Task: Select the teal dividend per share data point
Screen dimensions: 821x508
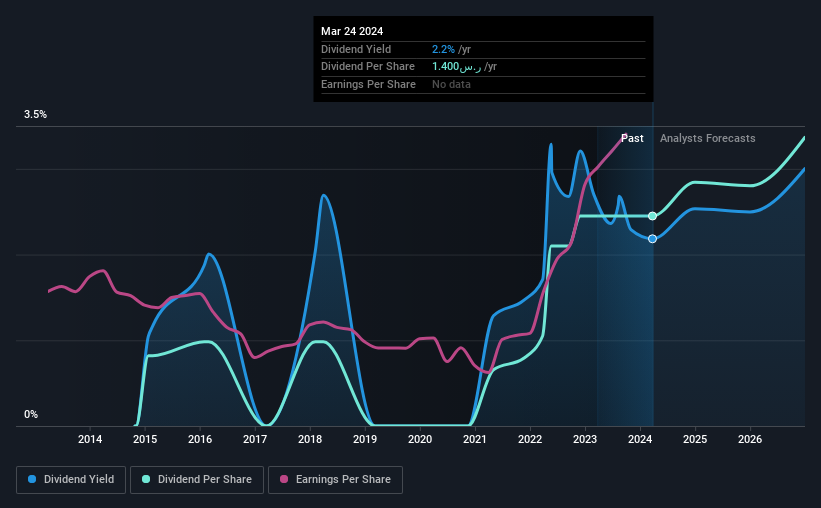Action: pyautogui.click(x=652, y=216)
